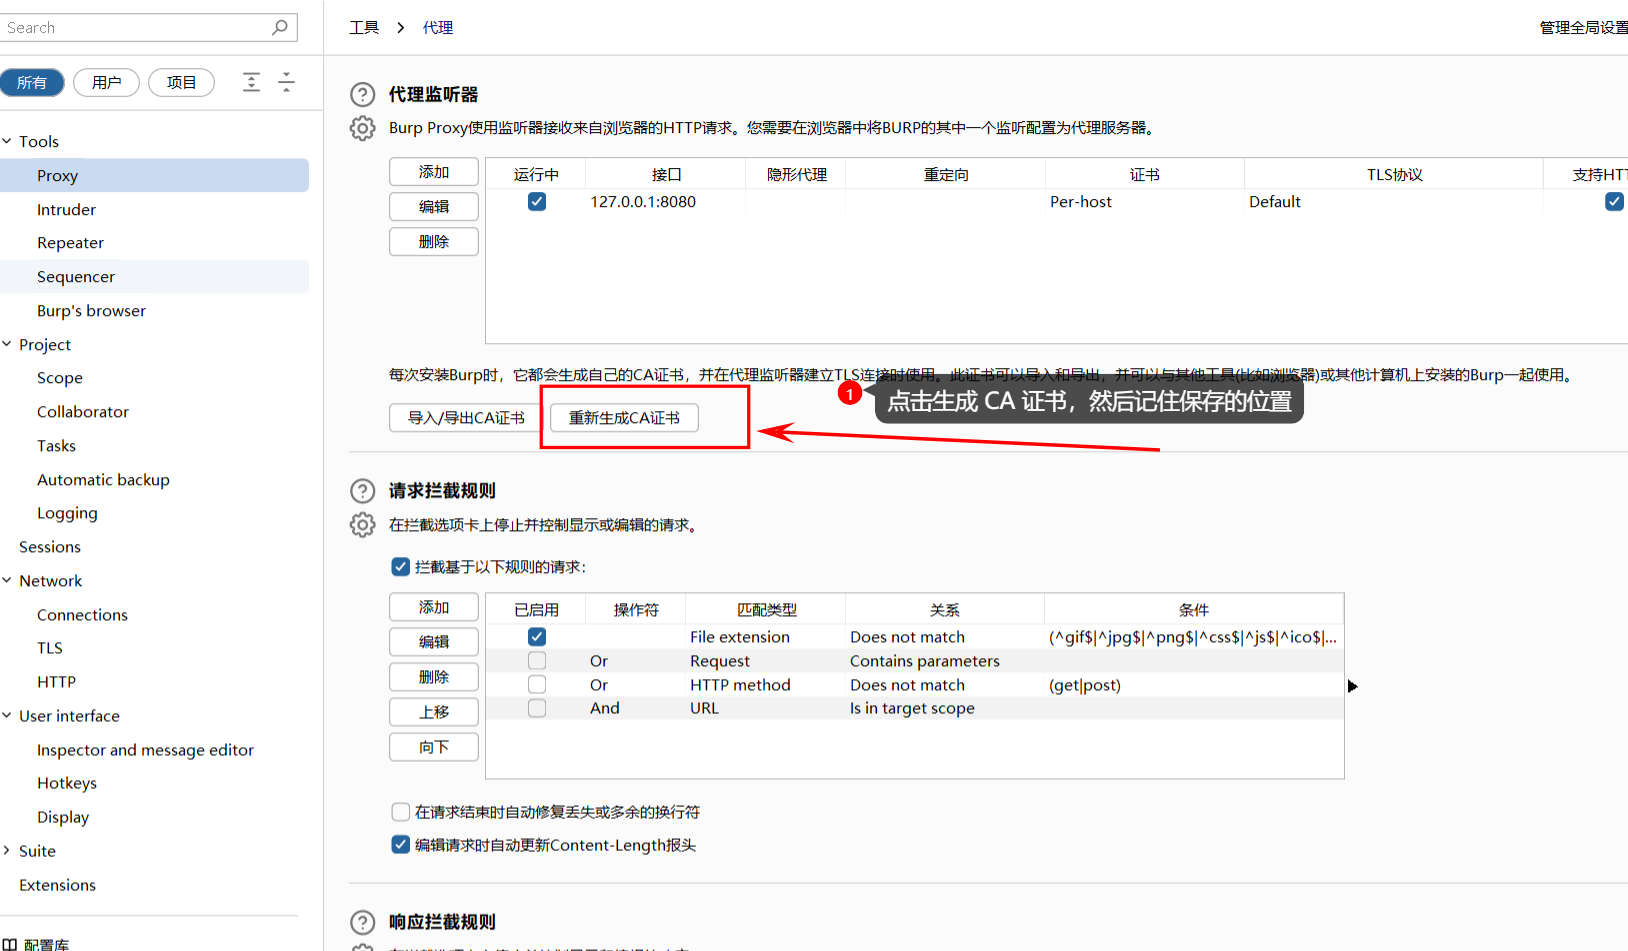Open gear options for 代理监听器 section
The width and height of the screenshot is (1628, 951).
[362, 128]
